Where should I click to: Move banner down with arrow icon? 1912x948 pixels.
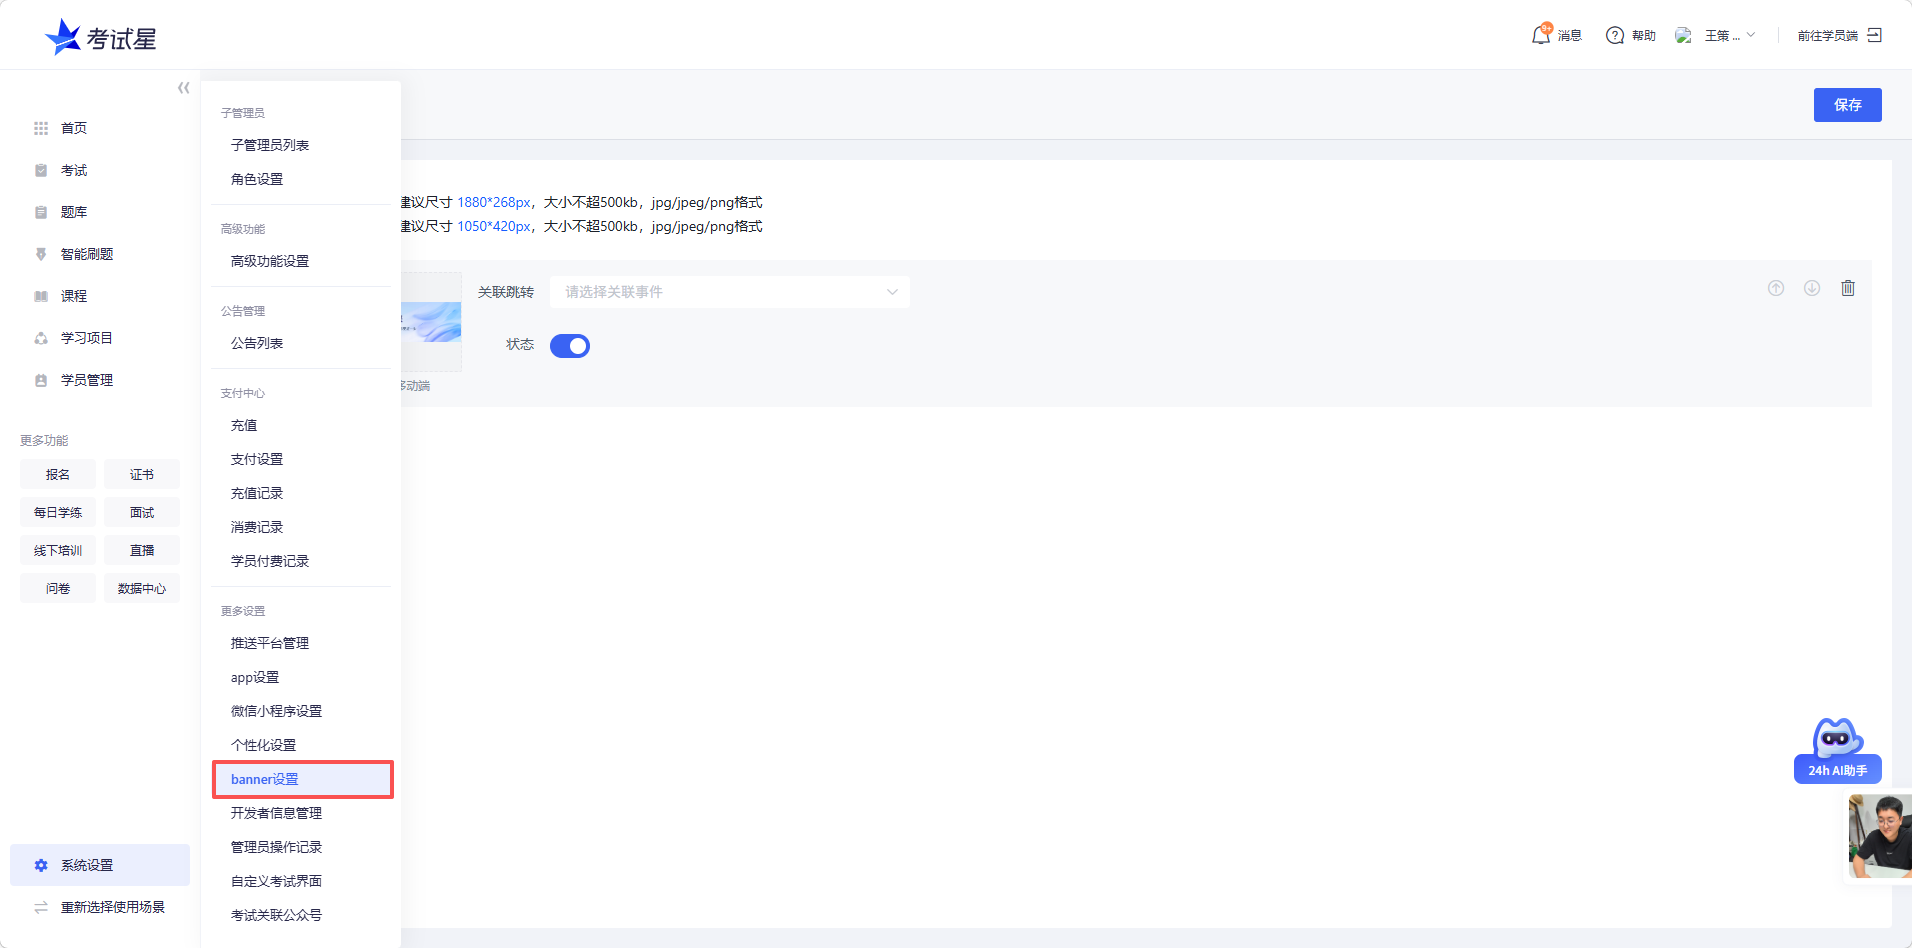(1811, 288)
